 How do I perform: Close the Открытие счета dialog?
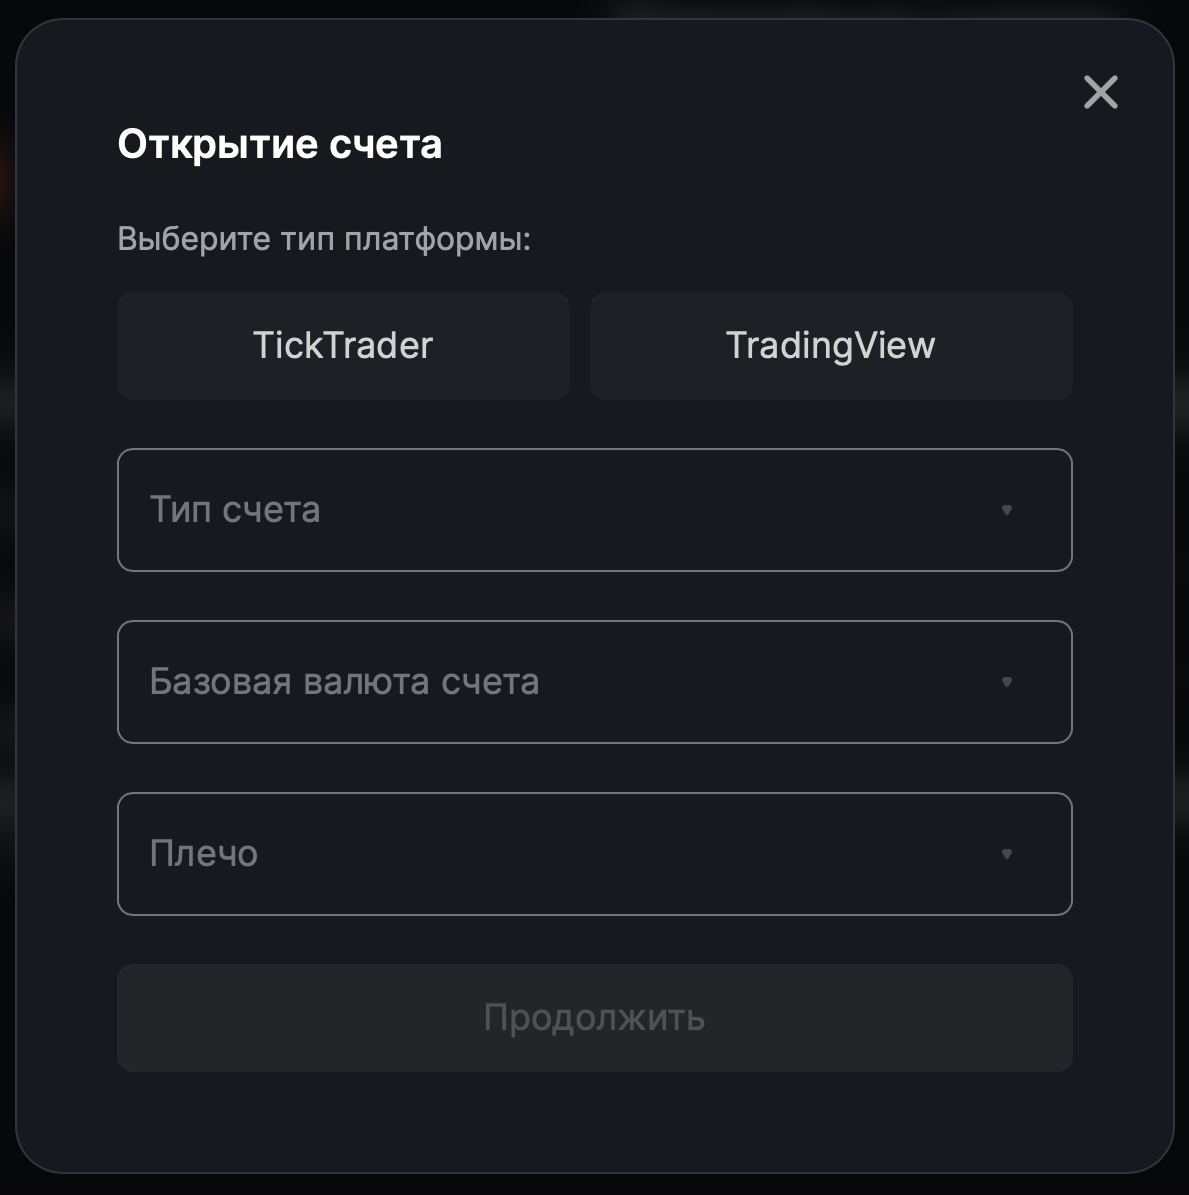click(1100, 93)
